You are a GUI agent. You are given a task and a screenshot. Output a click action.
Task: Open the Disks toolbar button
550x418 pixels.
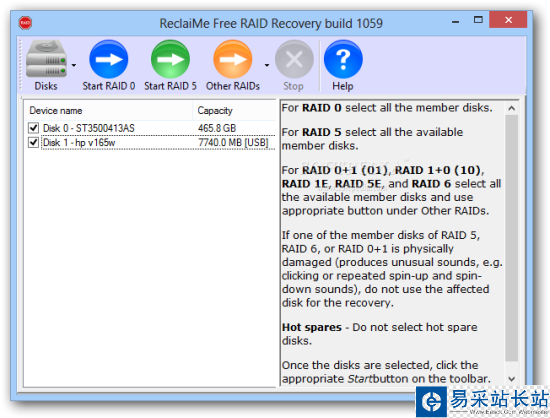point(46,66)
